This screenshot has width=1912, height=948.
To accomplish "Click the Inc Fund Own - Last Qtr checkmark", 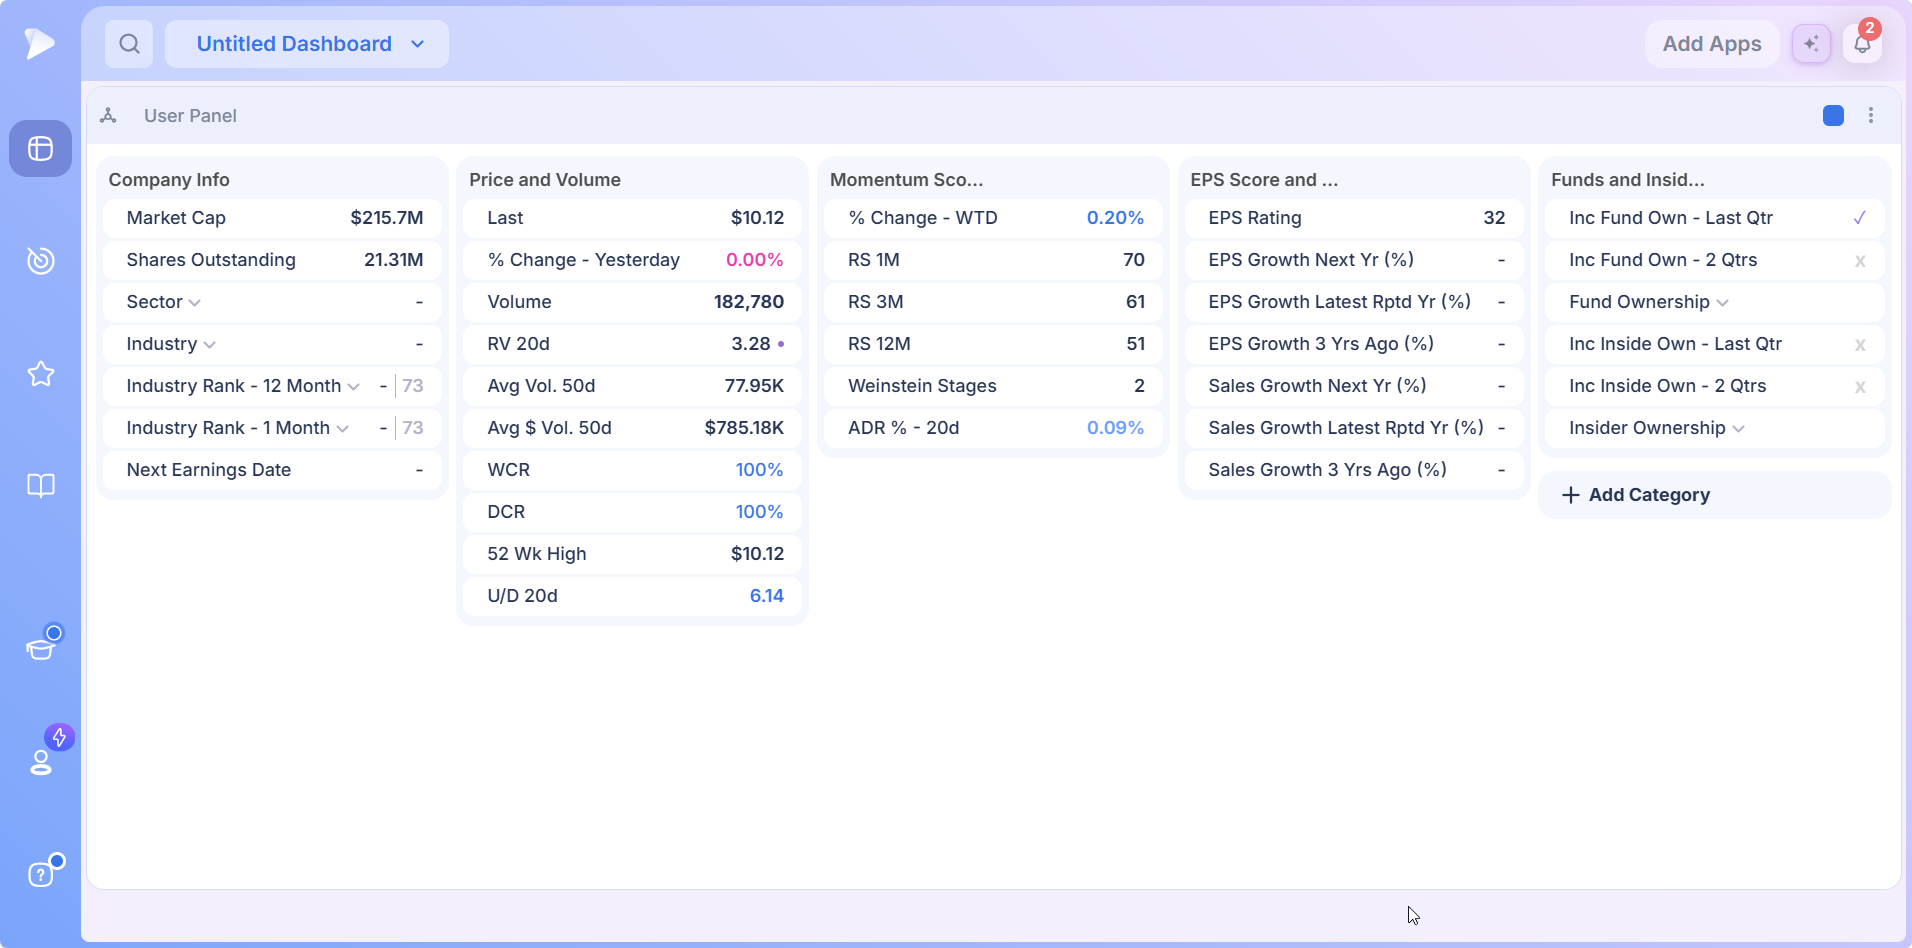I will [x=1860, y=218].
